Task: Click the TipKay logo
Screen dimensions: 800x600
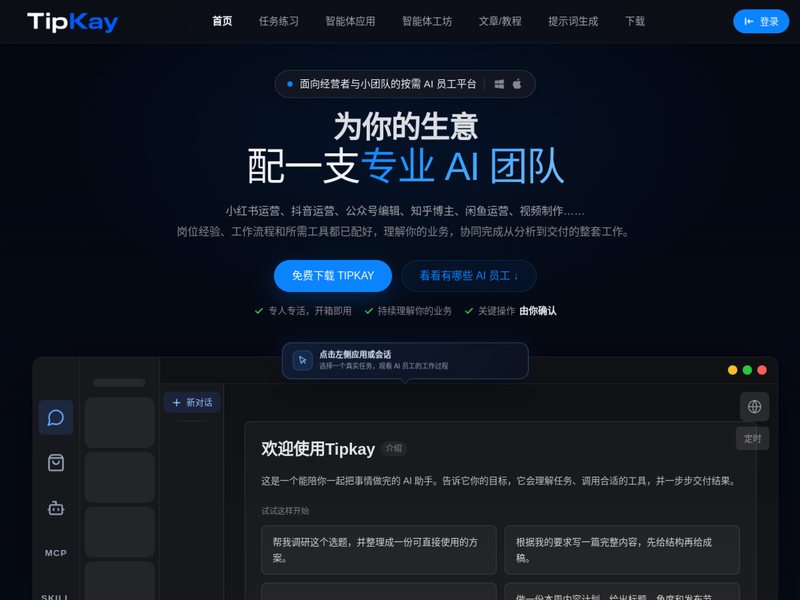Action: point(72,22)
